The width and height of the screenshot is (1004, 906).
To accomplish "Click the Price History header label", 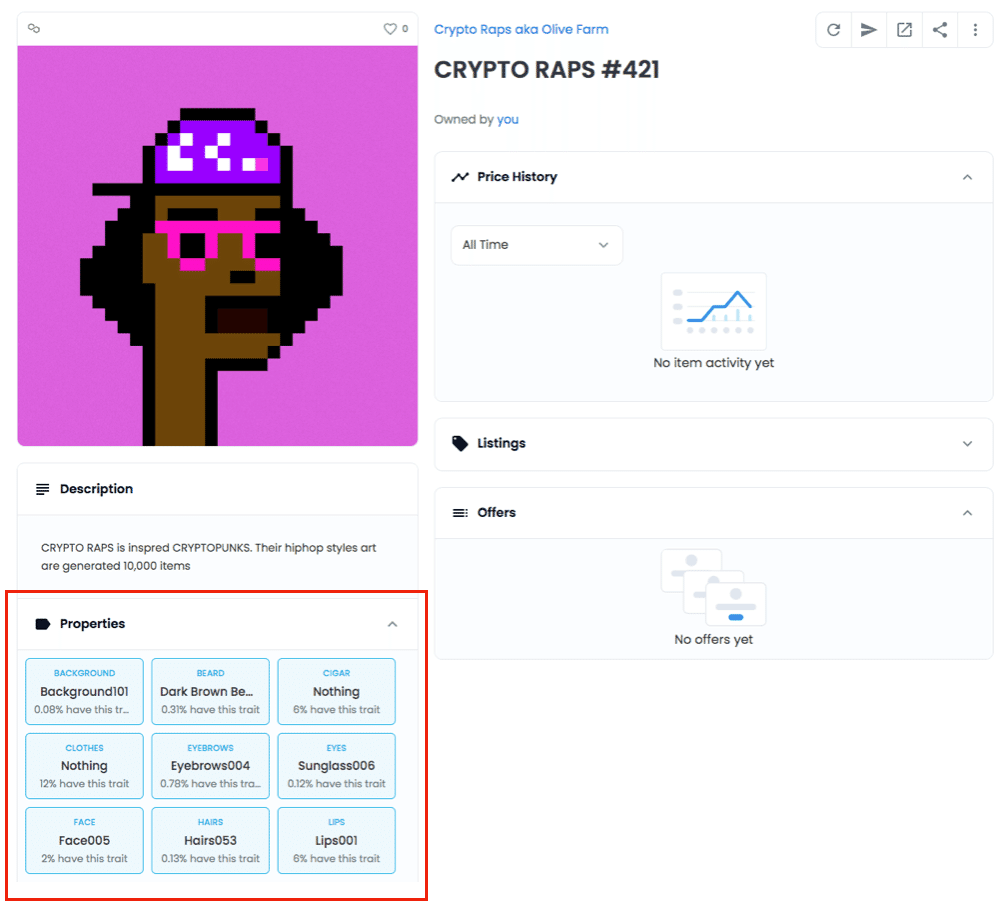I will [x=517, y=177].
